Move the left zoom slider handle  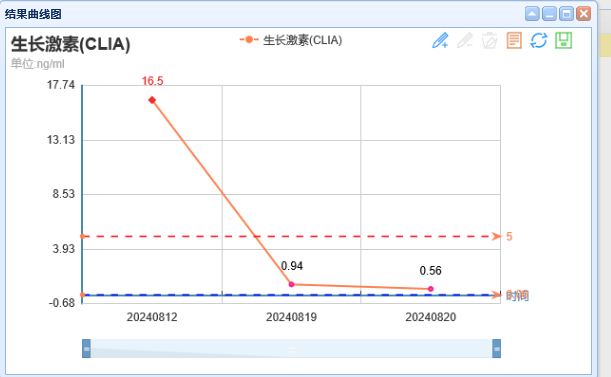click(x=87, y=349)
